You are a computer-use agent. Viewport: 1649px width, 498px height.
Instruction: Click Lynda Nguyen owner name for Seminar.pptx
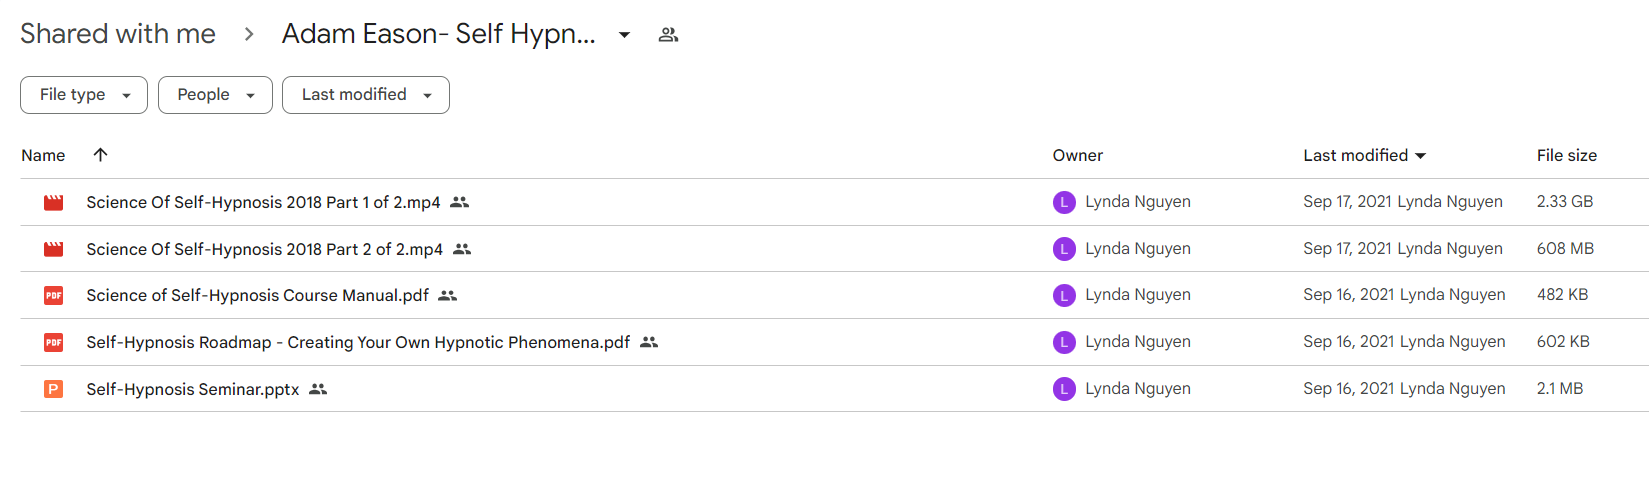[1138, 388]
